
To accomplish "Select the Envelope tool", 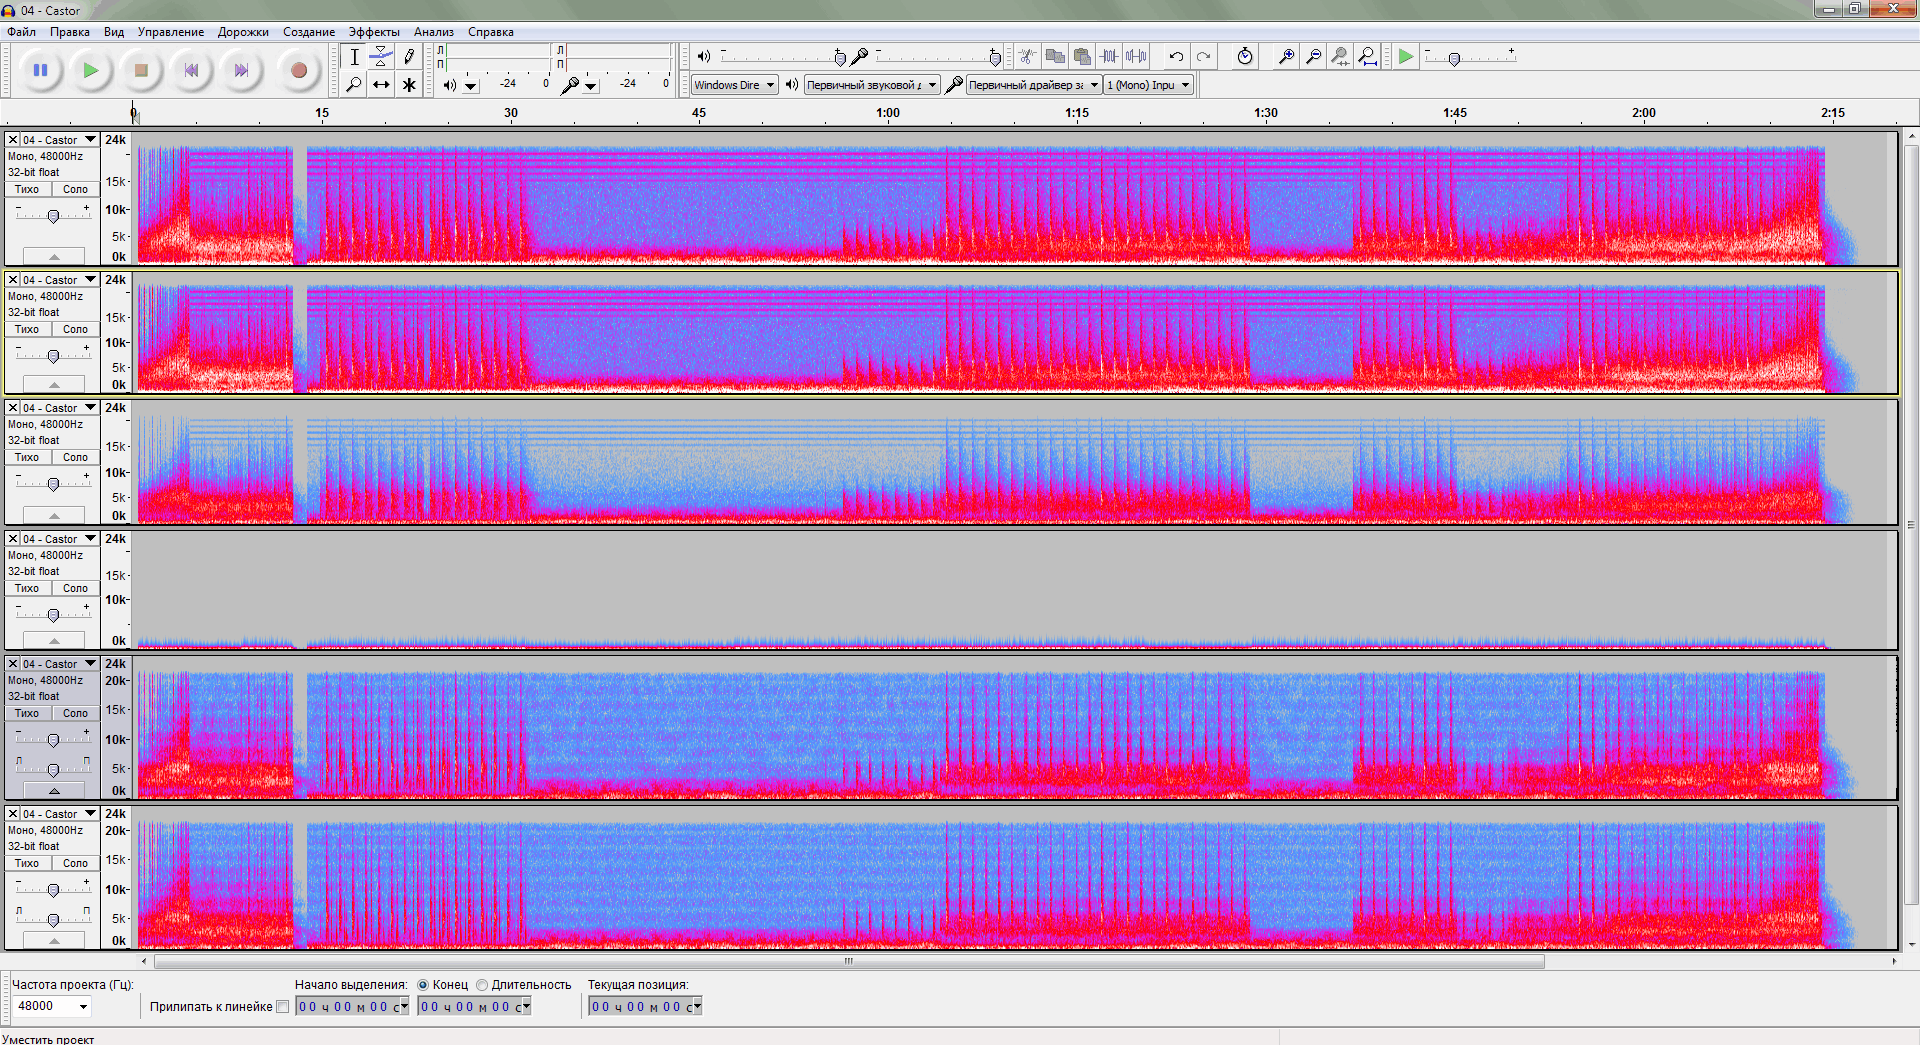I will click(x=381, y=57).
